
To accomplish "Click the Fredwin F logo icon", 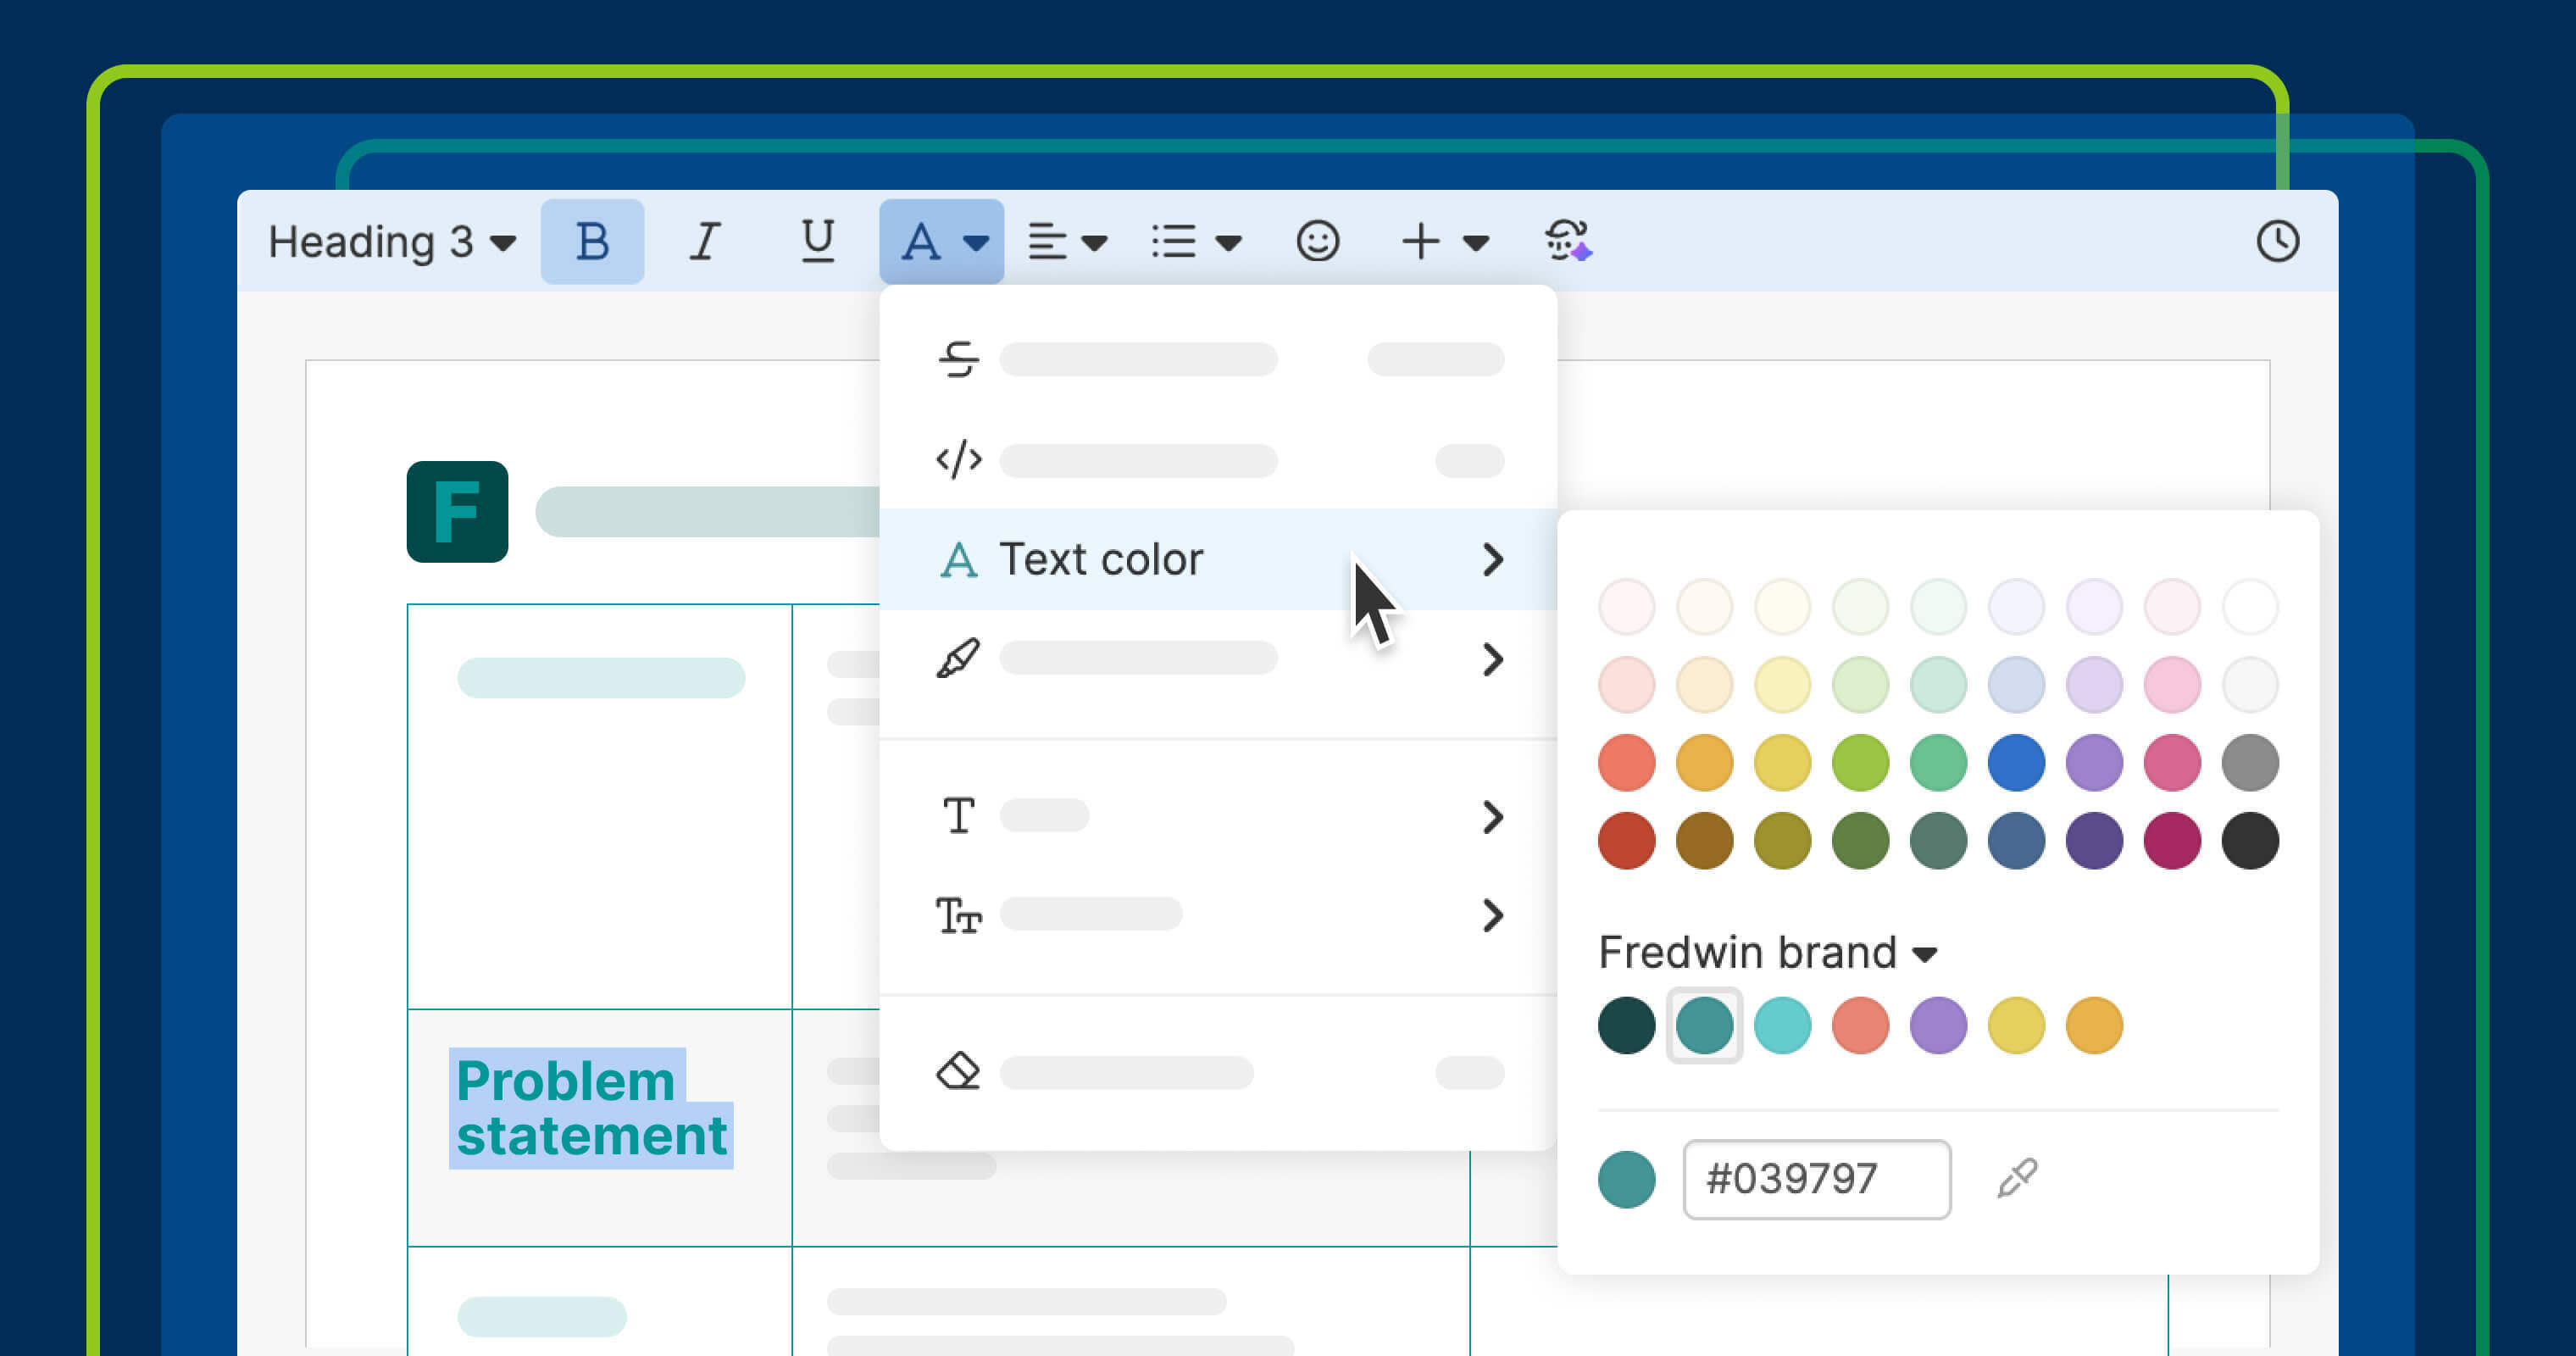I will (457, 511).
